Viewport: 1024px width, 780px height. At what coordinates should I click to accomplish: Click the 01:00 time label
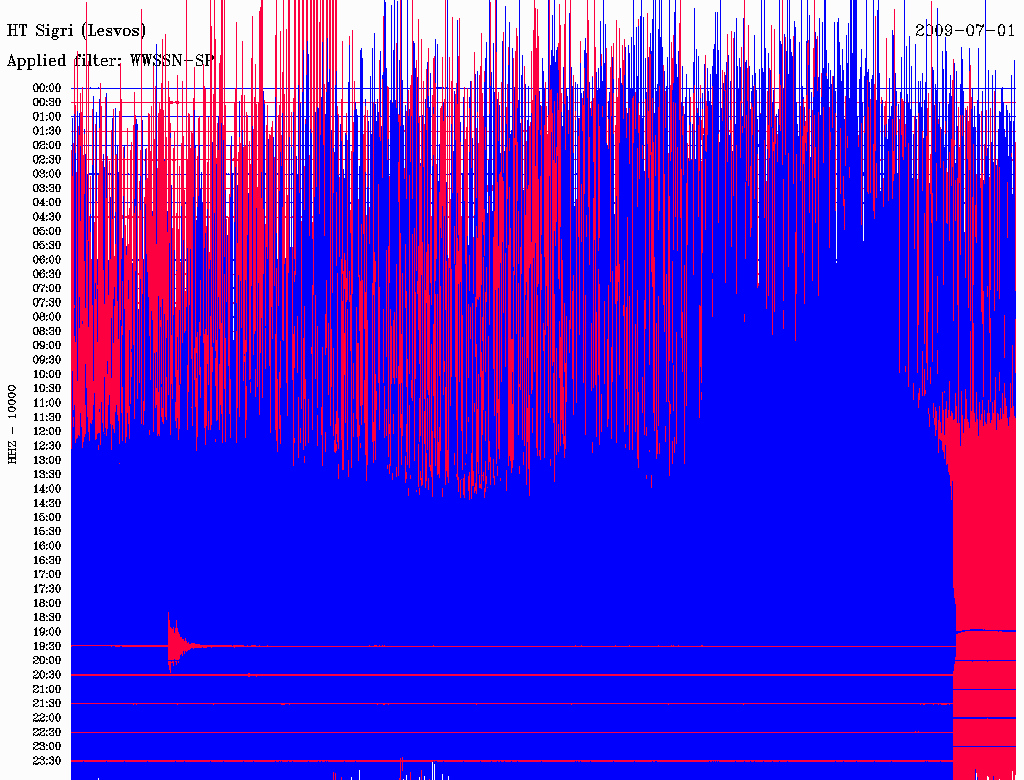click(47, 117)
